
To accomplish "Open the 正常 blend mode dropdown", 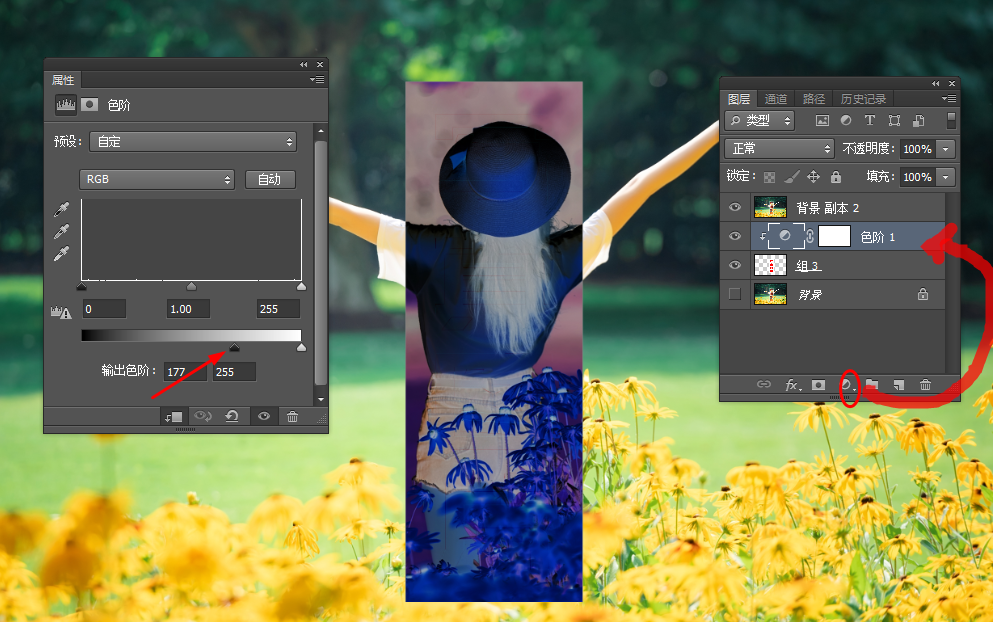I will pyautogui.click(x=780, y=148).
